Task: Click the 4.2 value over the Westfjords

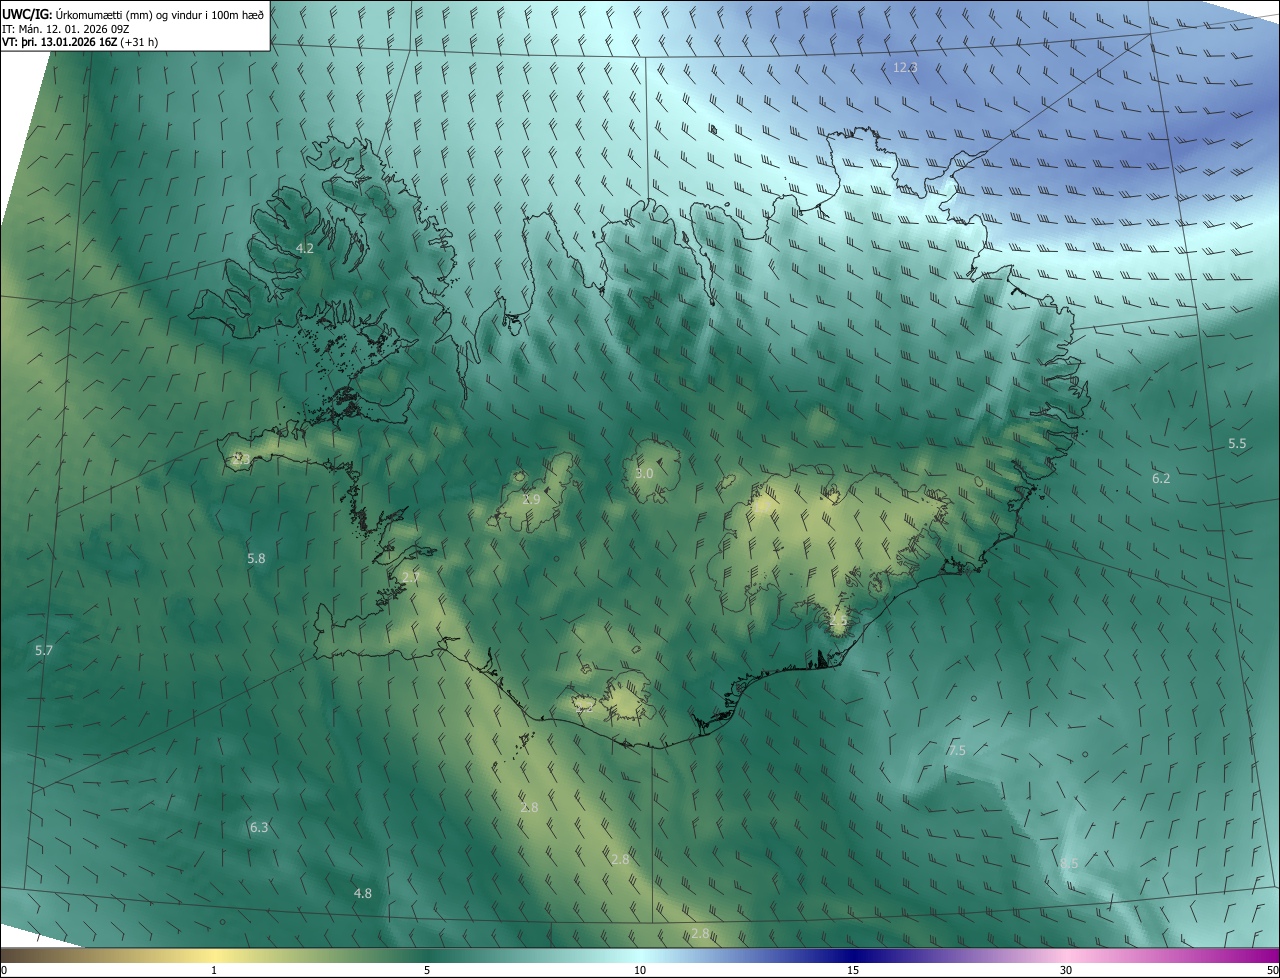Action: tap(305, 248)
